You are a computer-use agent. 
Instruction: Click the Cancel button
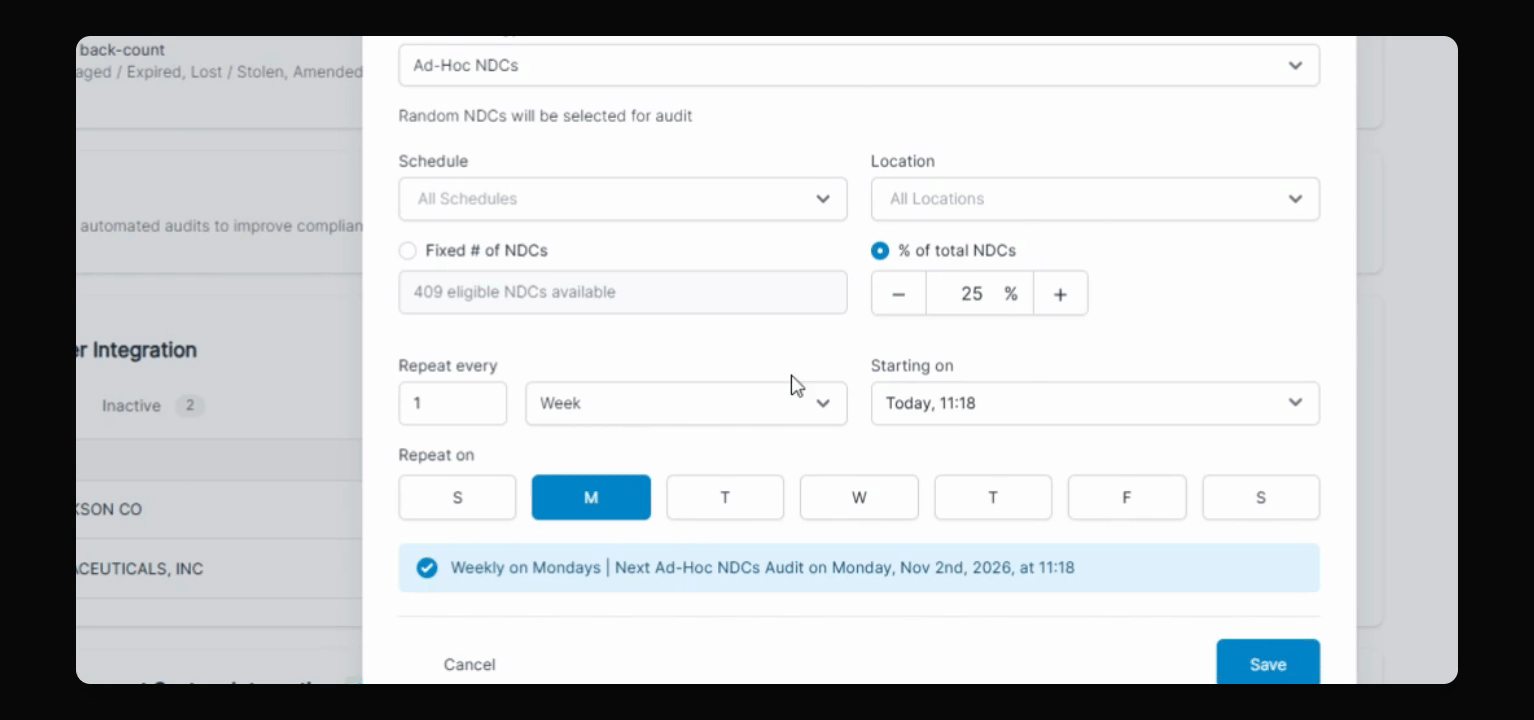click(469, 664)
